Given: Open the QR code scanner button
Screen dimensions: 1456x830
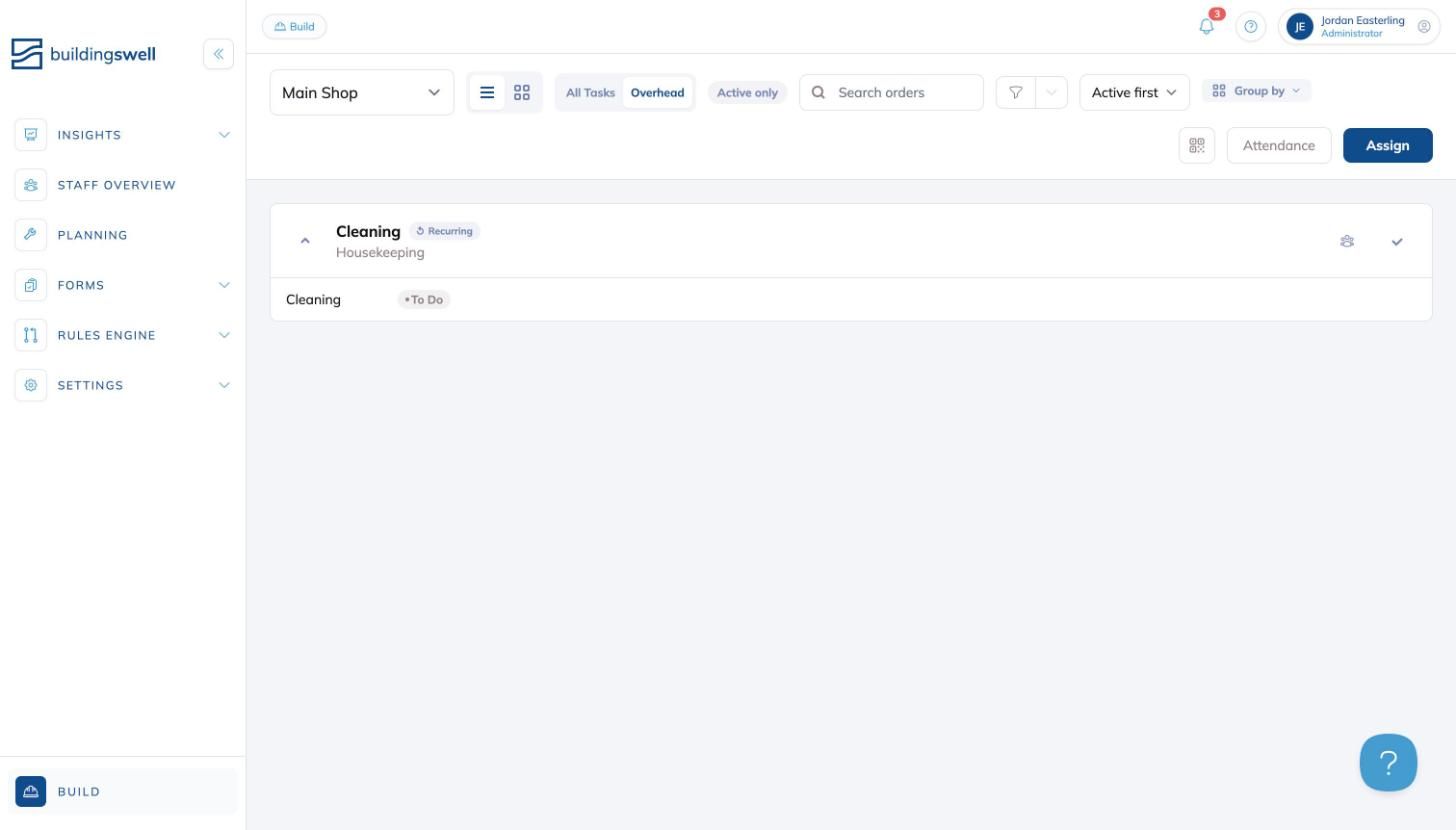Looking at the screenshot, I should click(1197, 145).
